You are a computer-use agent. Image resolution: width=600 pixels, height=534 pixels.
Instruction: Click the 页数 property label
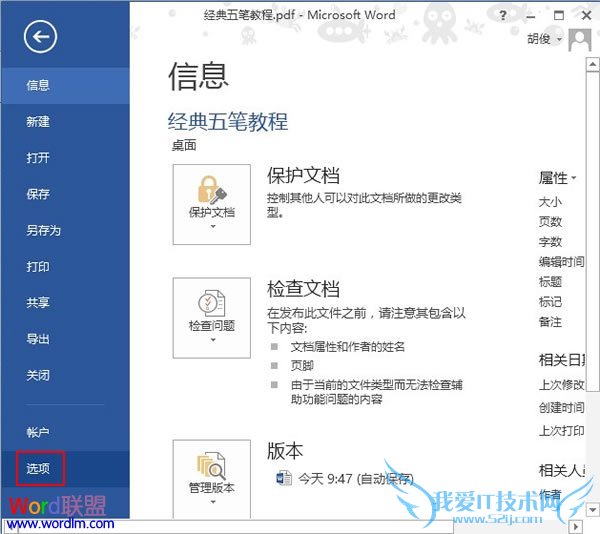[x=550, y=221]
